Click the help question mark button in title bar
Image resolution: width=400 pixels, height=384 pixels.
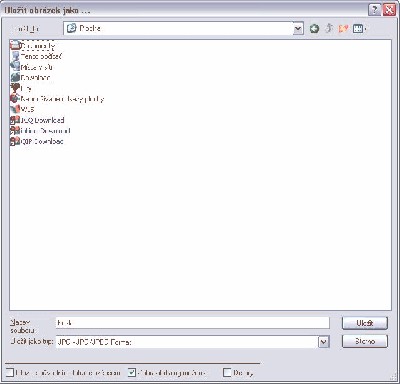[374, 10]
